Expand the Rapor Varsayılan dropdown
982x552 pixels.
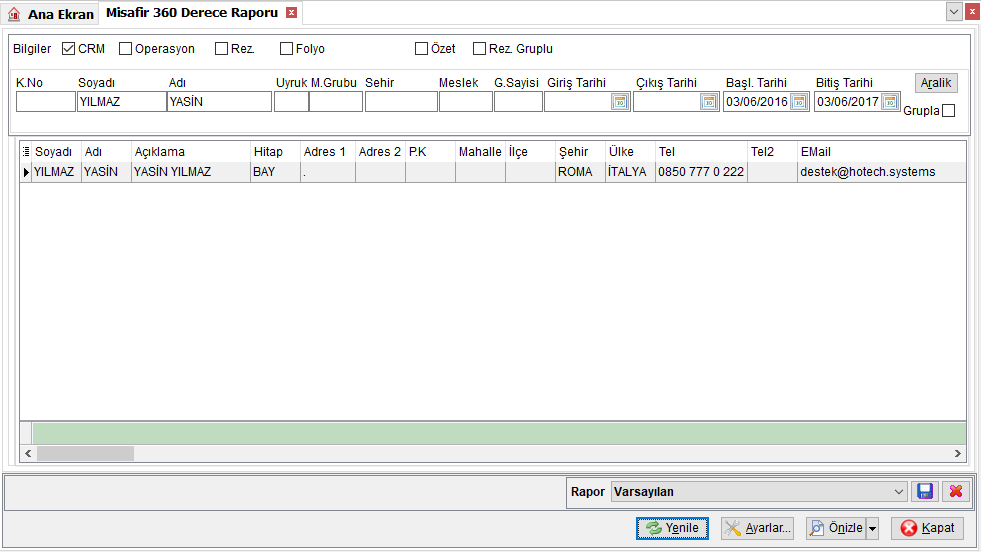[899, 492]
